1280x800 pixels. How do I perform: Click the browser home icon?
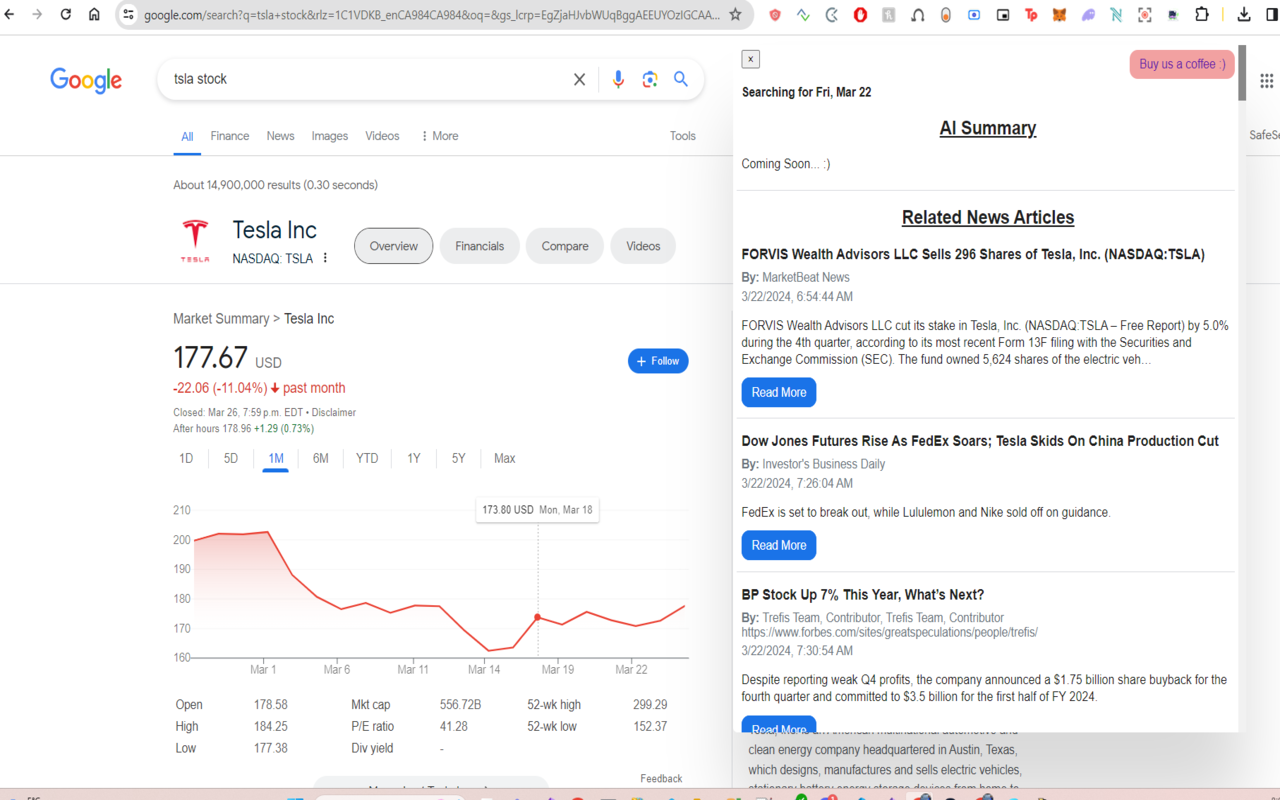point(94,15)
